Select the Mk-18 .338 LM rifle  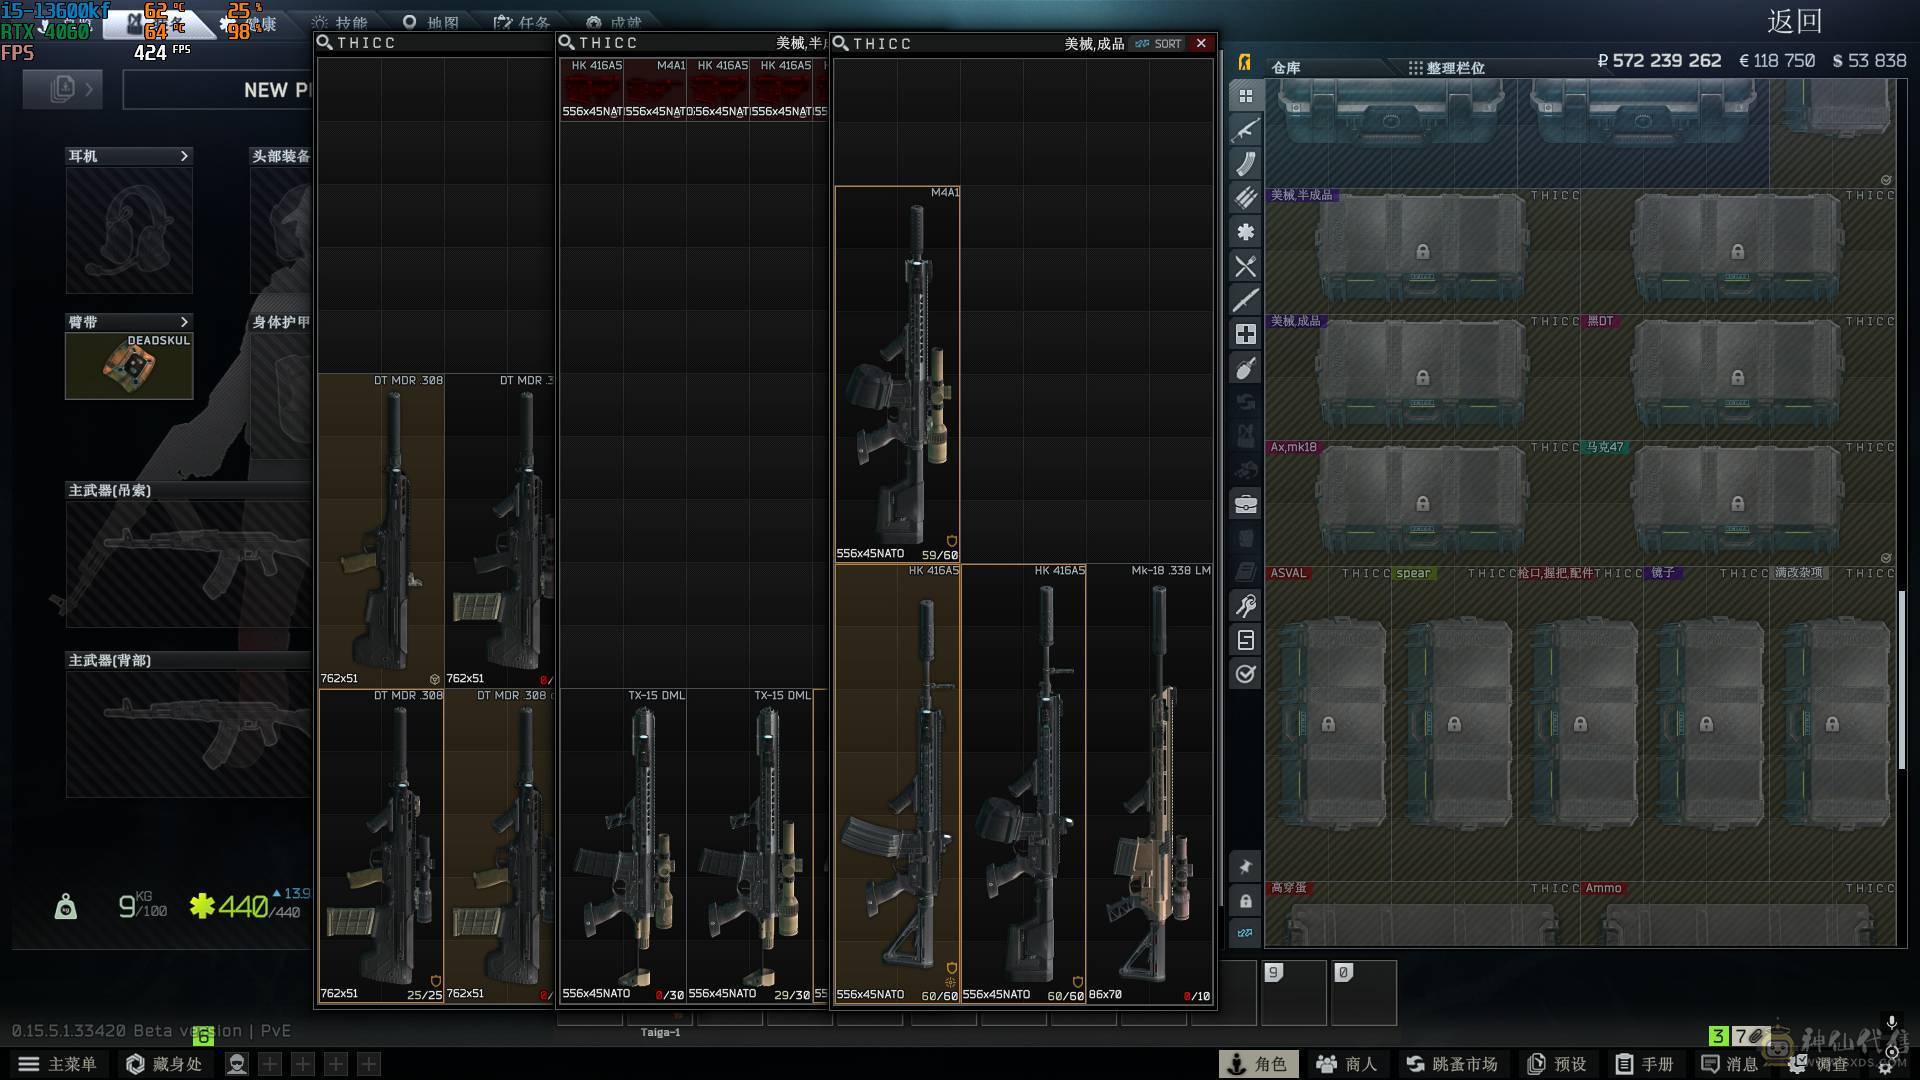click(x=1149, y=784)
